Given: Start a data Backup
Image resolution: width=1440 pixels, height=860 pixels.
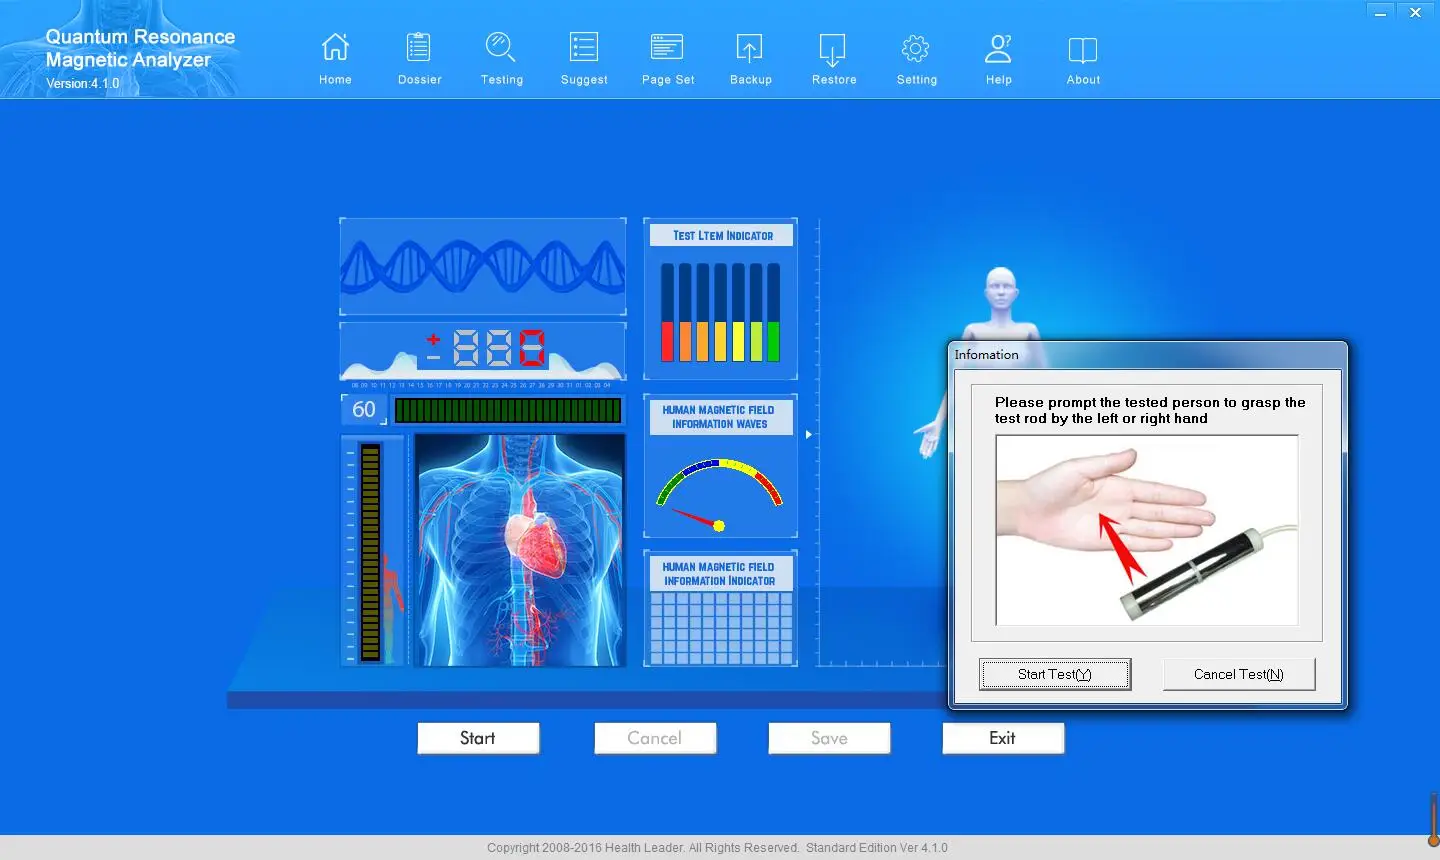Looking at the screenshot, I should (x=751, y=57).
